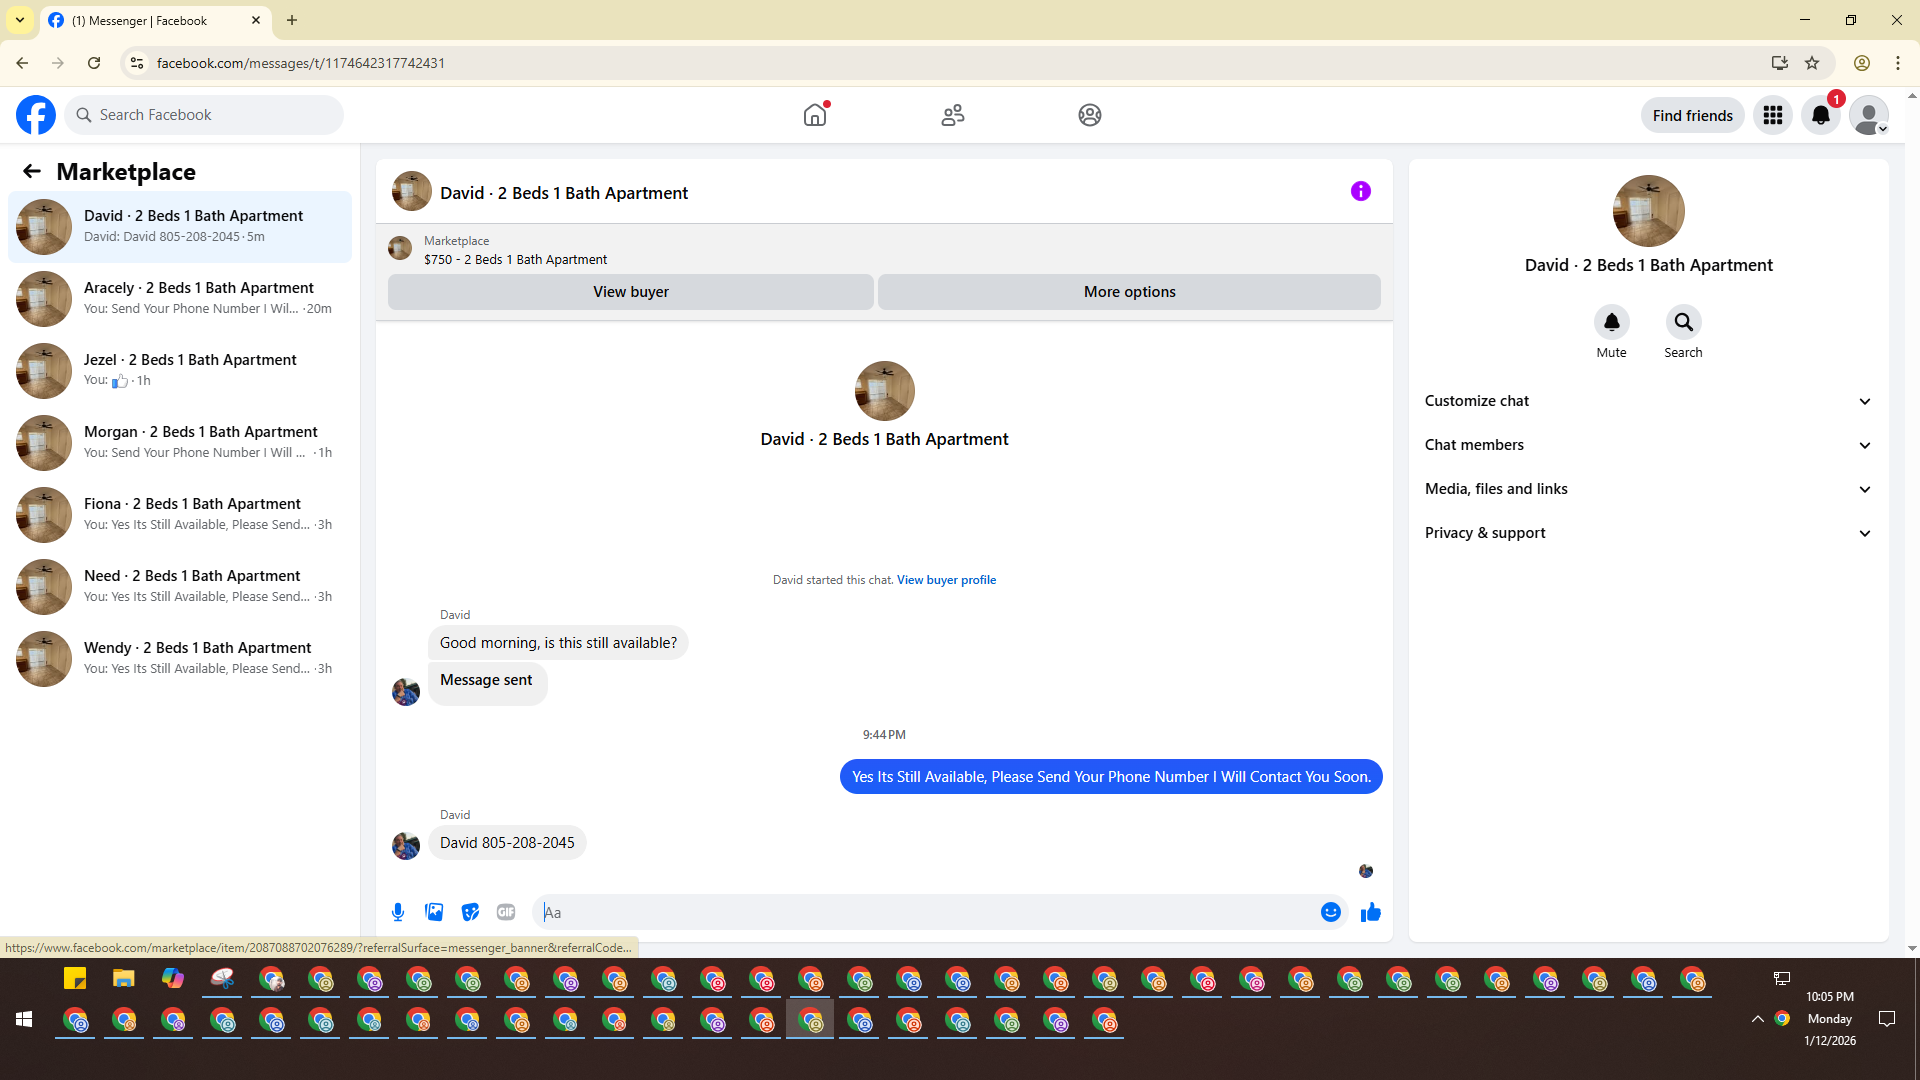
Task: Expand Media, files and links
Action: point(1648,489)
